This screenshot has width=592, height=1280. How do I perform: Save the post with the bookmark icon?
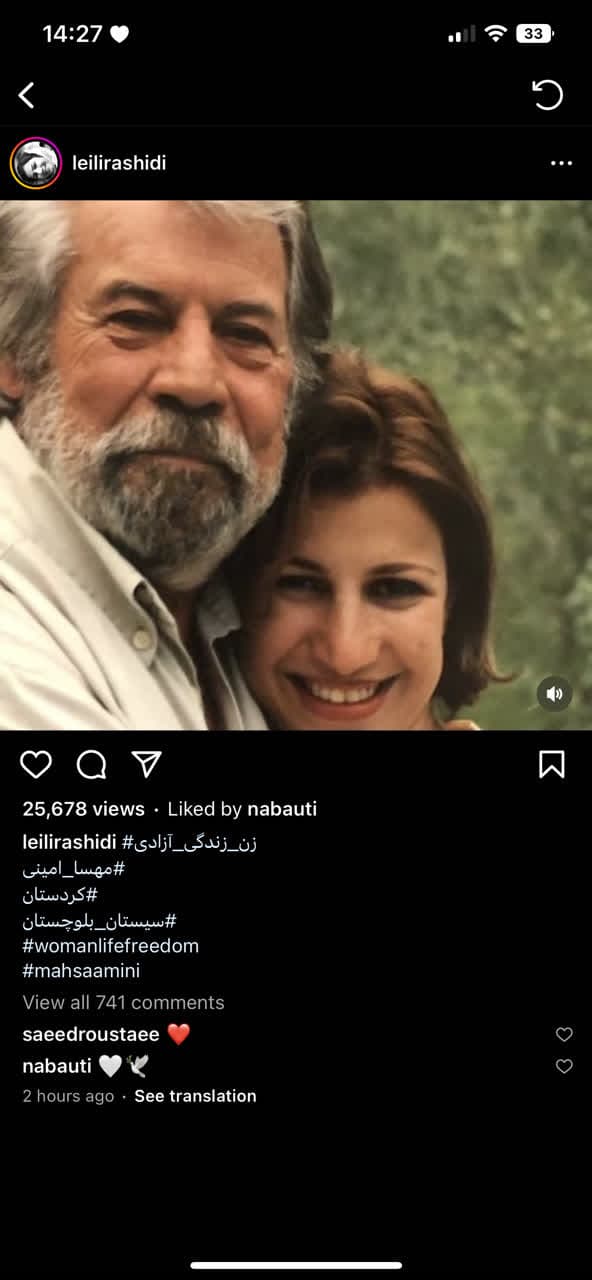click(552, 765)
